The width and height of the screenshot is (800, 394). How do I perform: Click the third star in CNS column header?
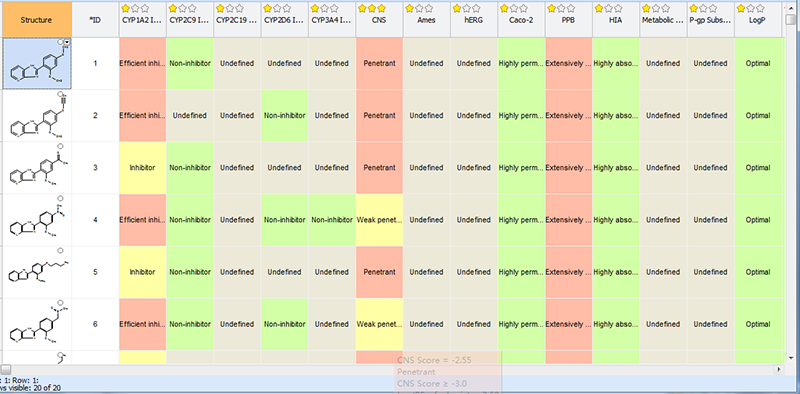(x=381, y=8)
